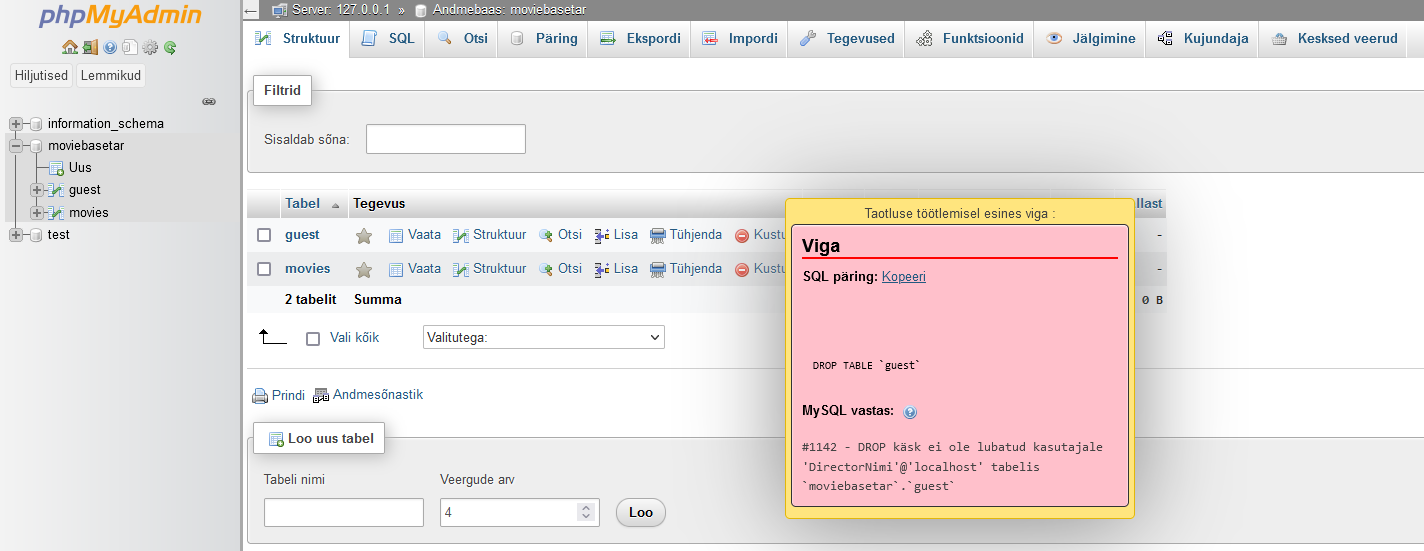The width and height of the screenshot is (1424, 551).
Task: Collapse the moviebasetar database node
Action: 15,146
